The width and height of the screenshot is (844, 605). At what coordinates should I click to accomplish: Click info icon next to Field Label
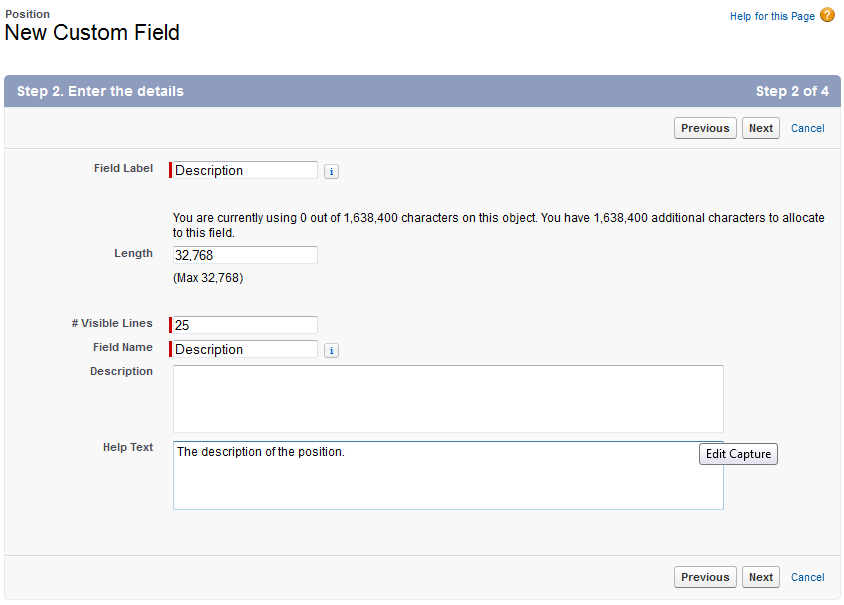click(x=332, y=171)
